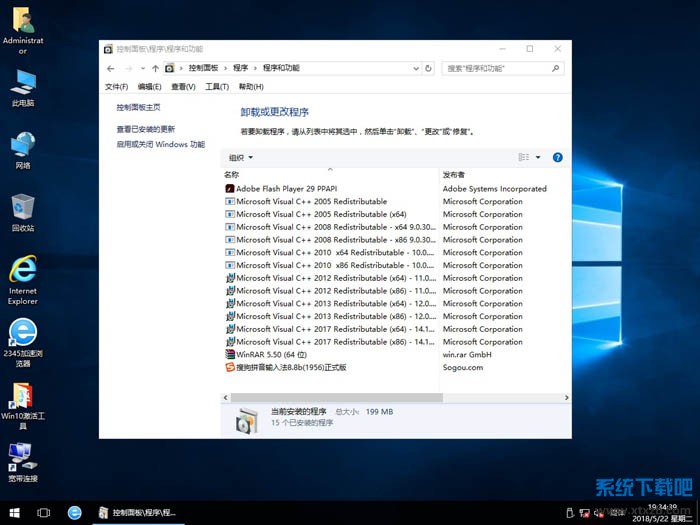Open Task View on the taskbar

(x=43, y=512)
